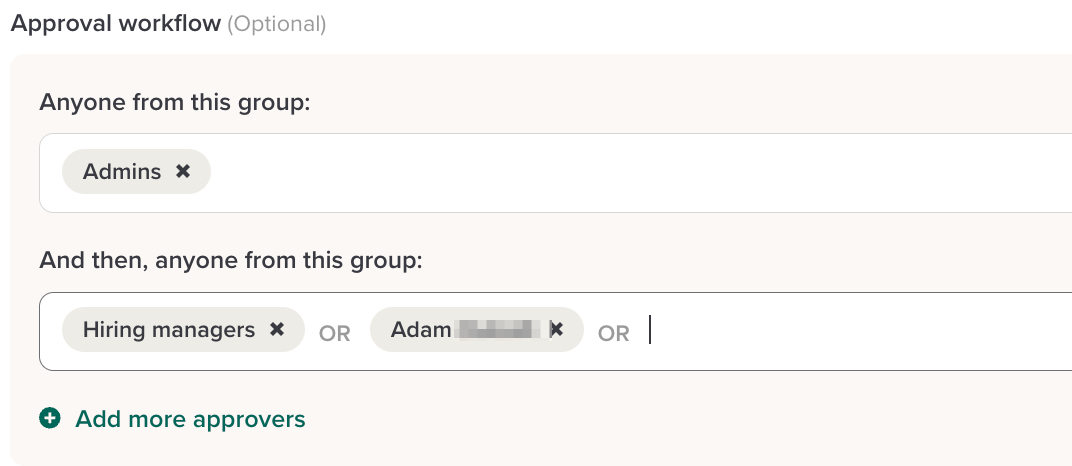Click the 'And then, anyone from this group:' label
Image resolution: width=1072 pixels, height=466 pixels.
[231, 261]
